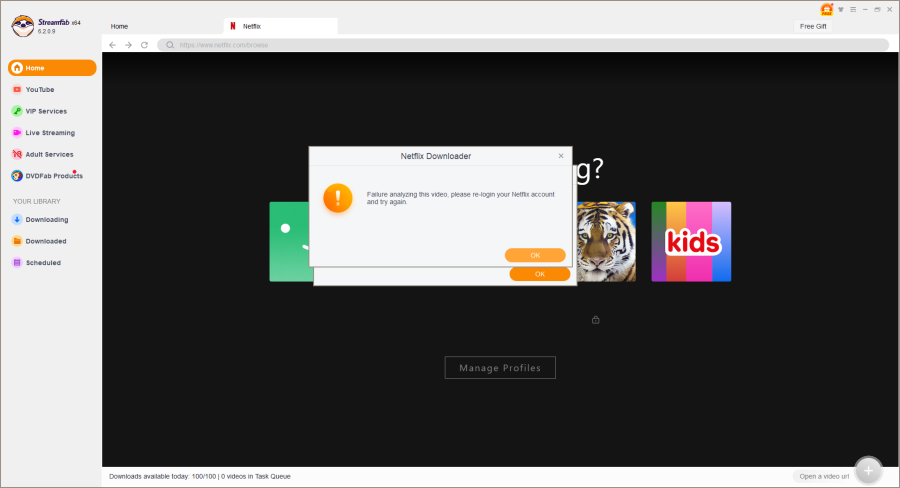900x488 pixels.
Task: Click the YouTube sidebar icon
Action: [17, 90]
